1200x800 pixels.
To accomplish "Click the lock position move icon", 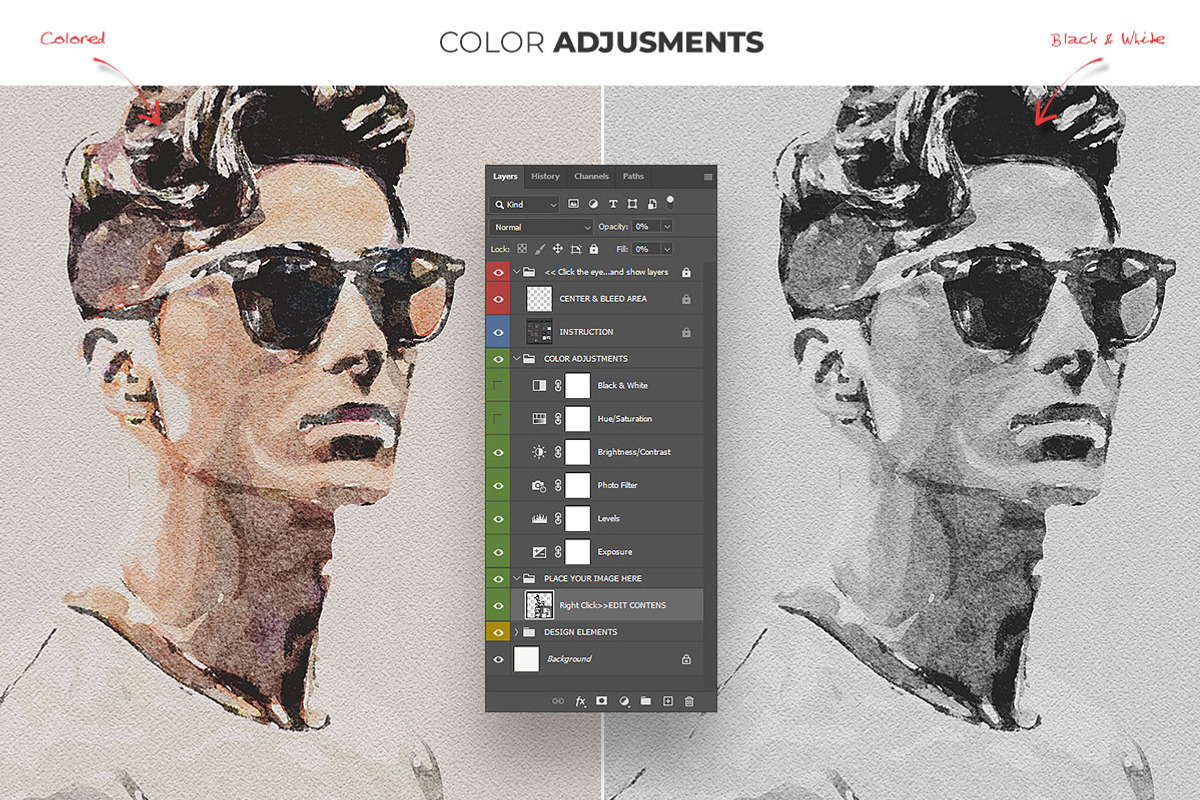I will [x=557, y=249].
